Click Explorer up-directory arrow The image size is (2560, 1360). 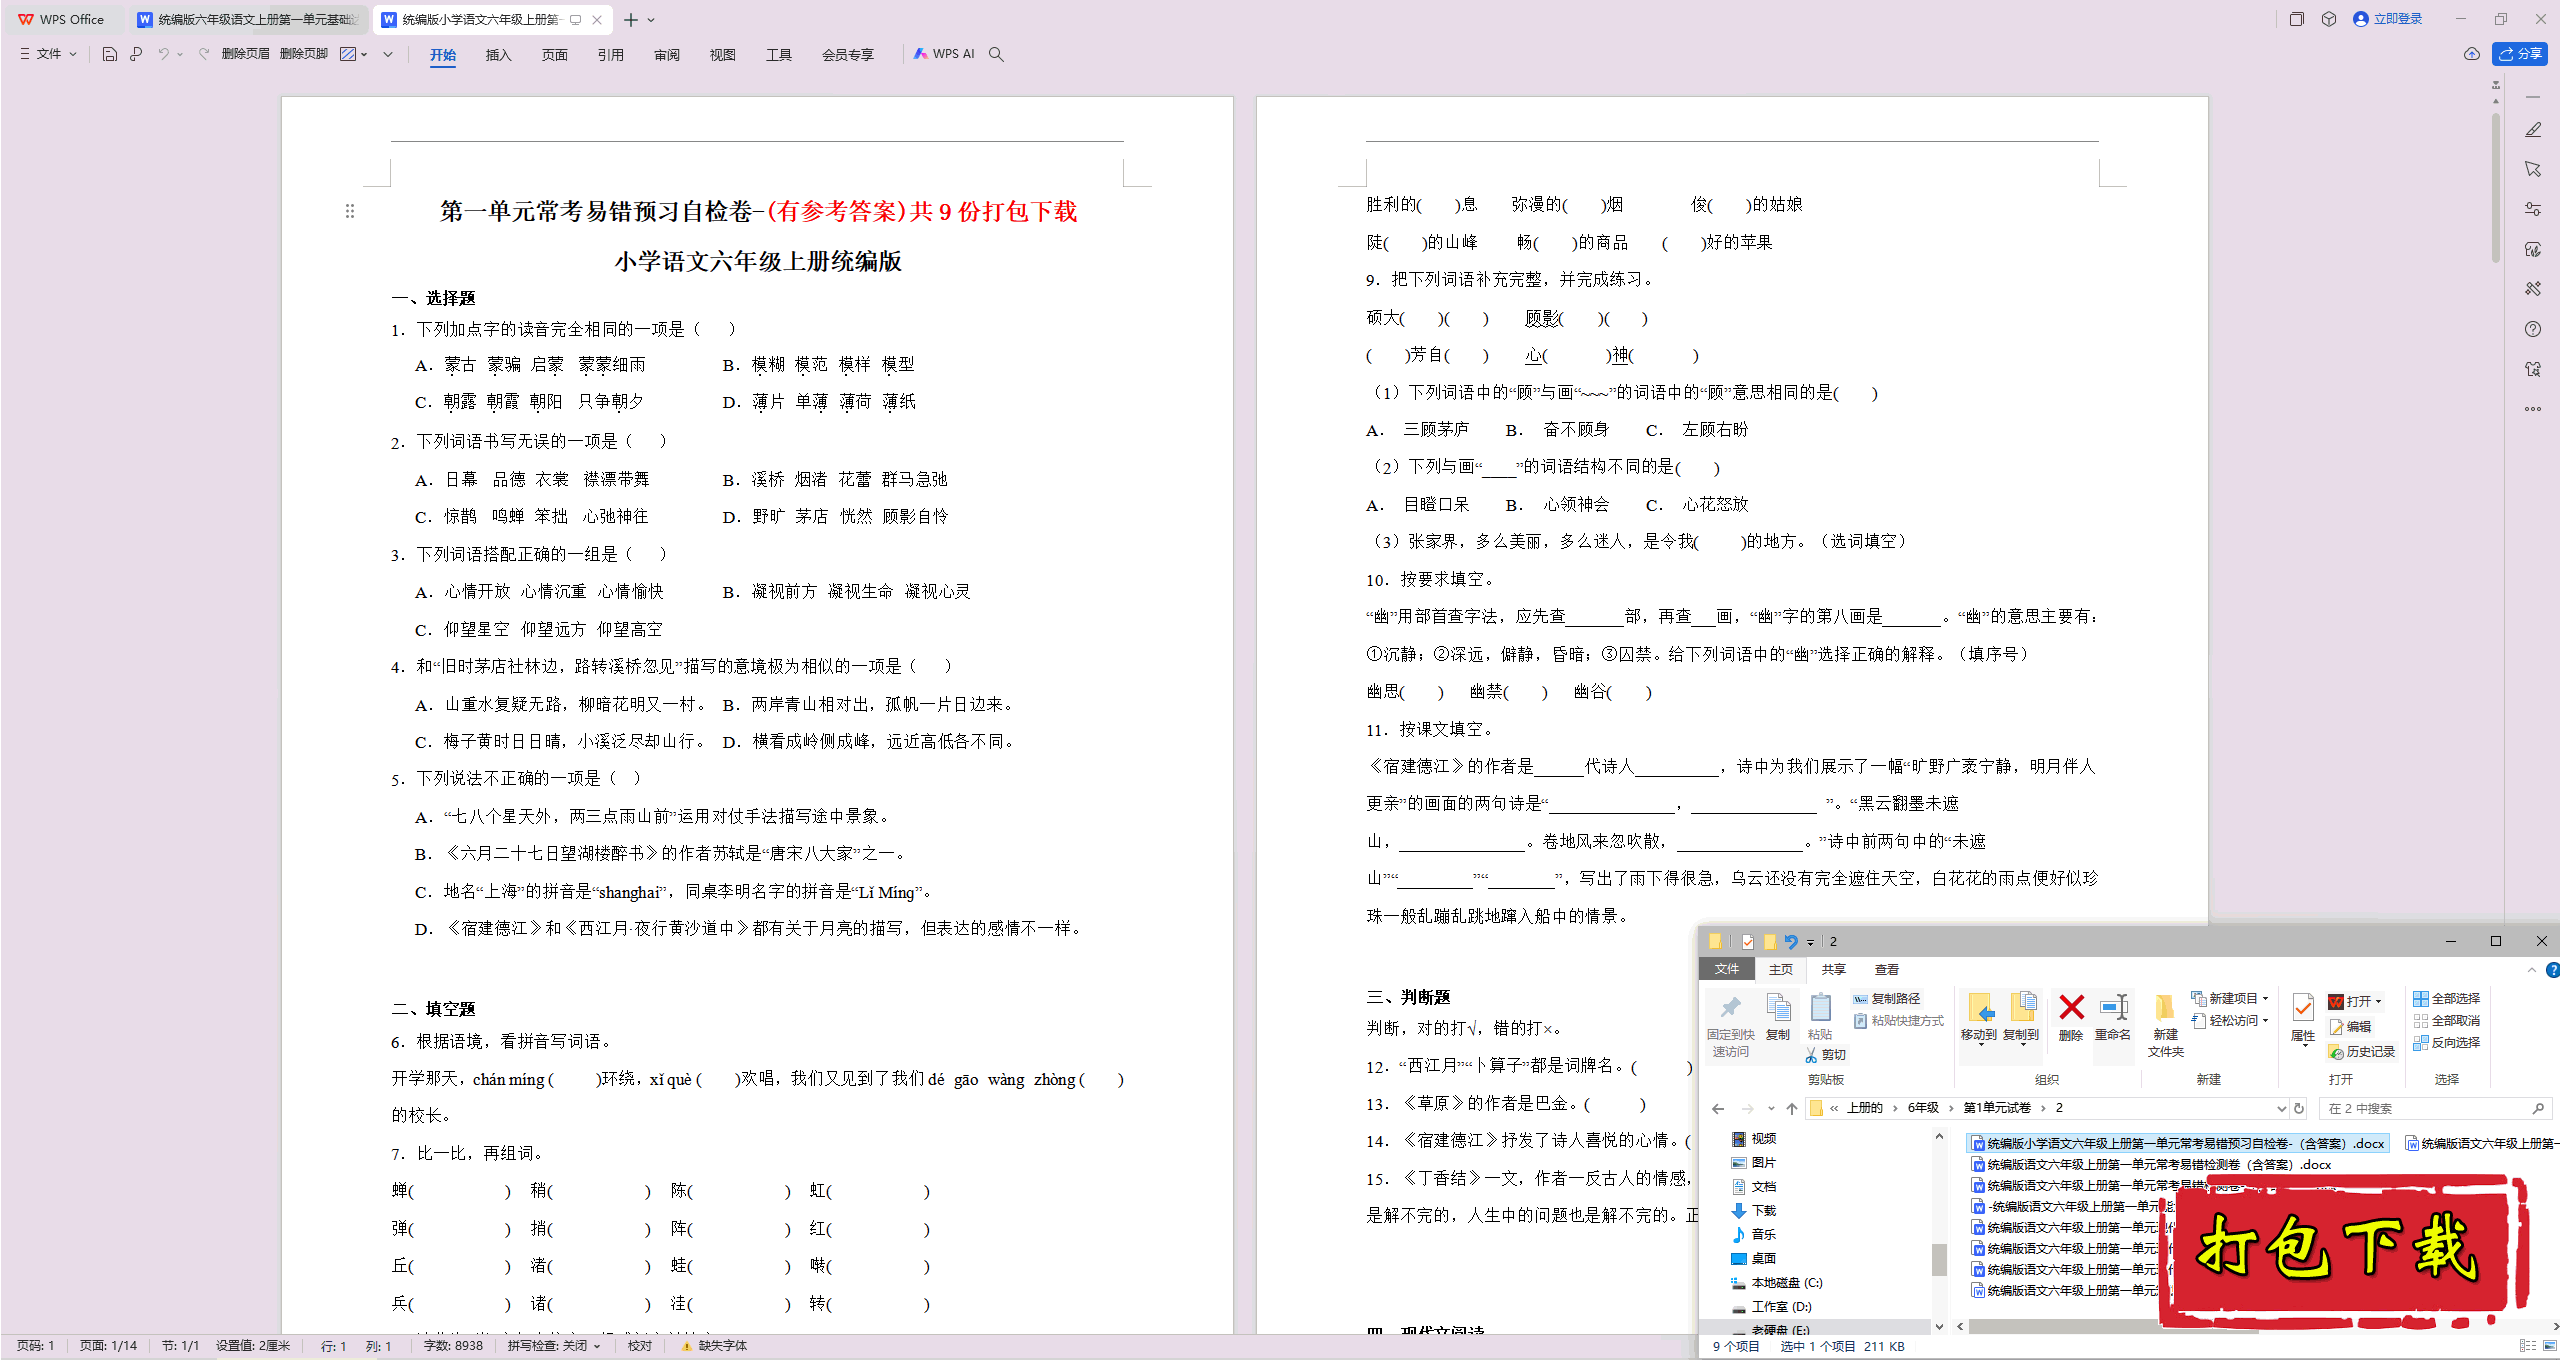(1792, 1108)
